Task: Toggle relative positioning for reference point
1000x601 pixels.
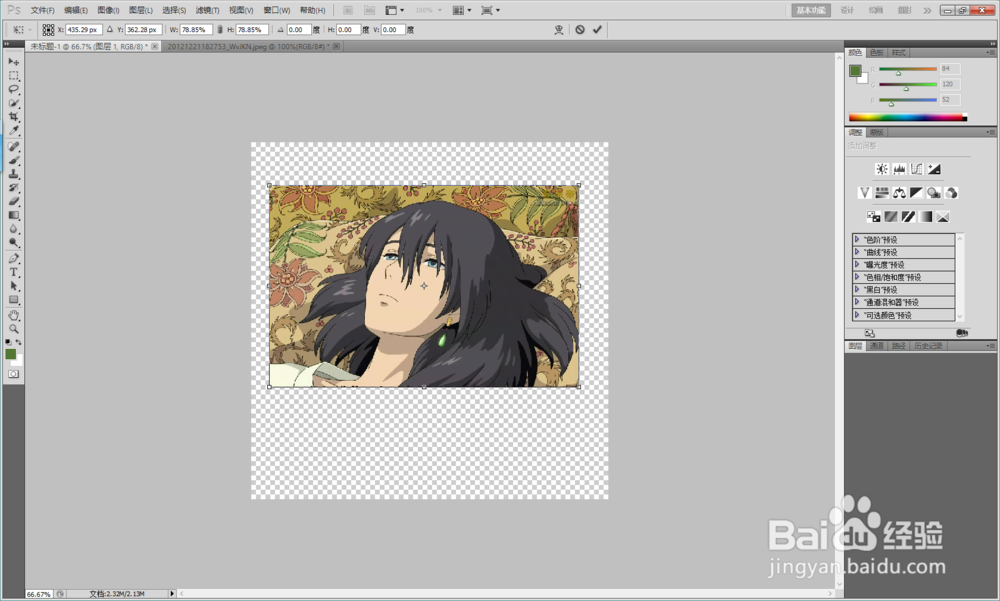Action: (110, 29)
